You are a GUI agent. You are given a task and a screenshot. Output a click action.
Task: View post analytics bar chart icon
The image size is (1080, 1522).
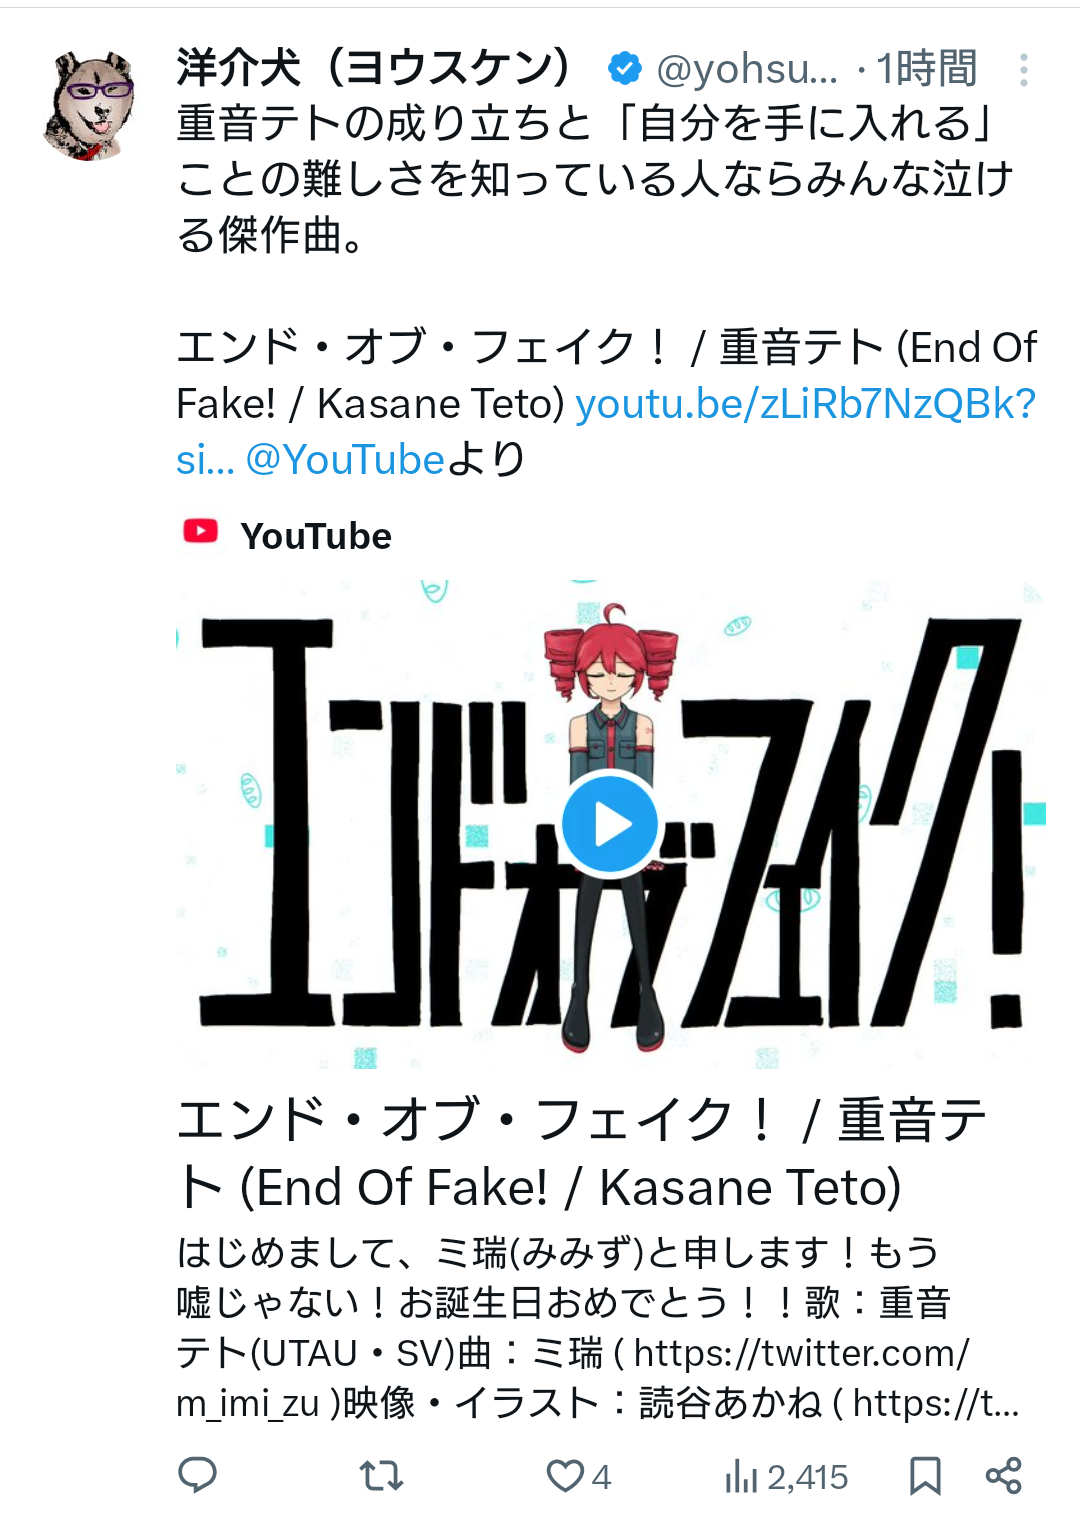pos(741,1476)
